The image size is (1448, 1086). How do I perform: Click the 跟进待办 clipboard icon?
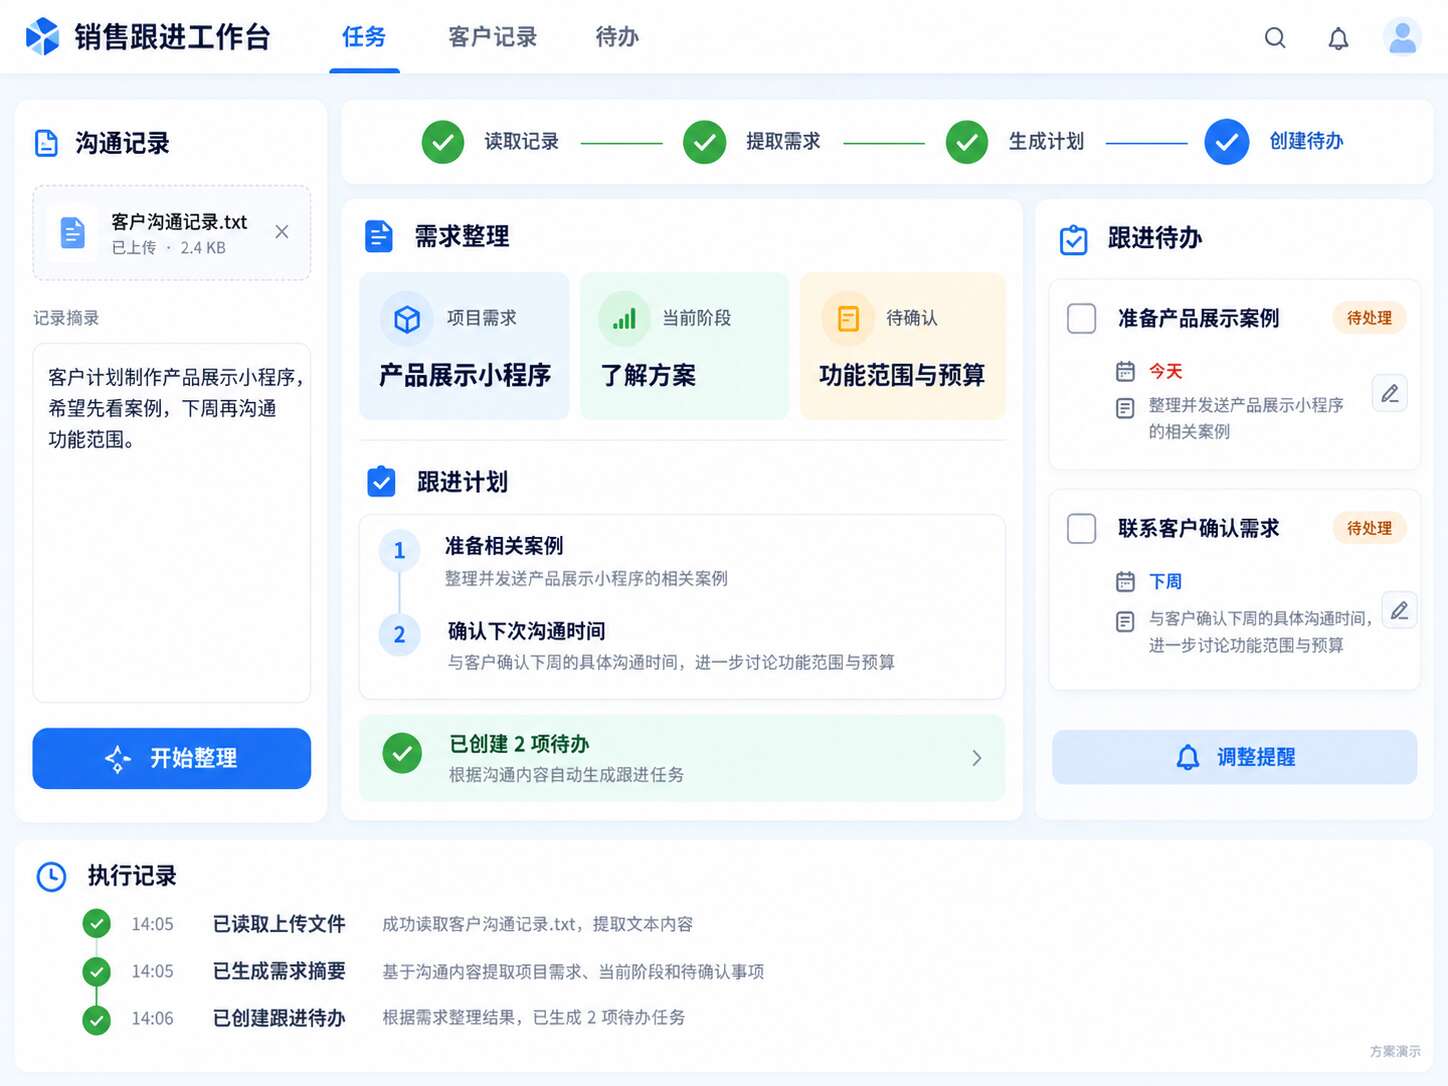[x=1073, y=239]
